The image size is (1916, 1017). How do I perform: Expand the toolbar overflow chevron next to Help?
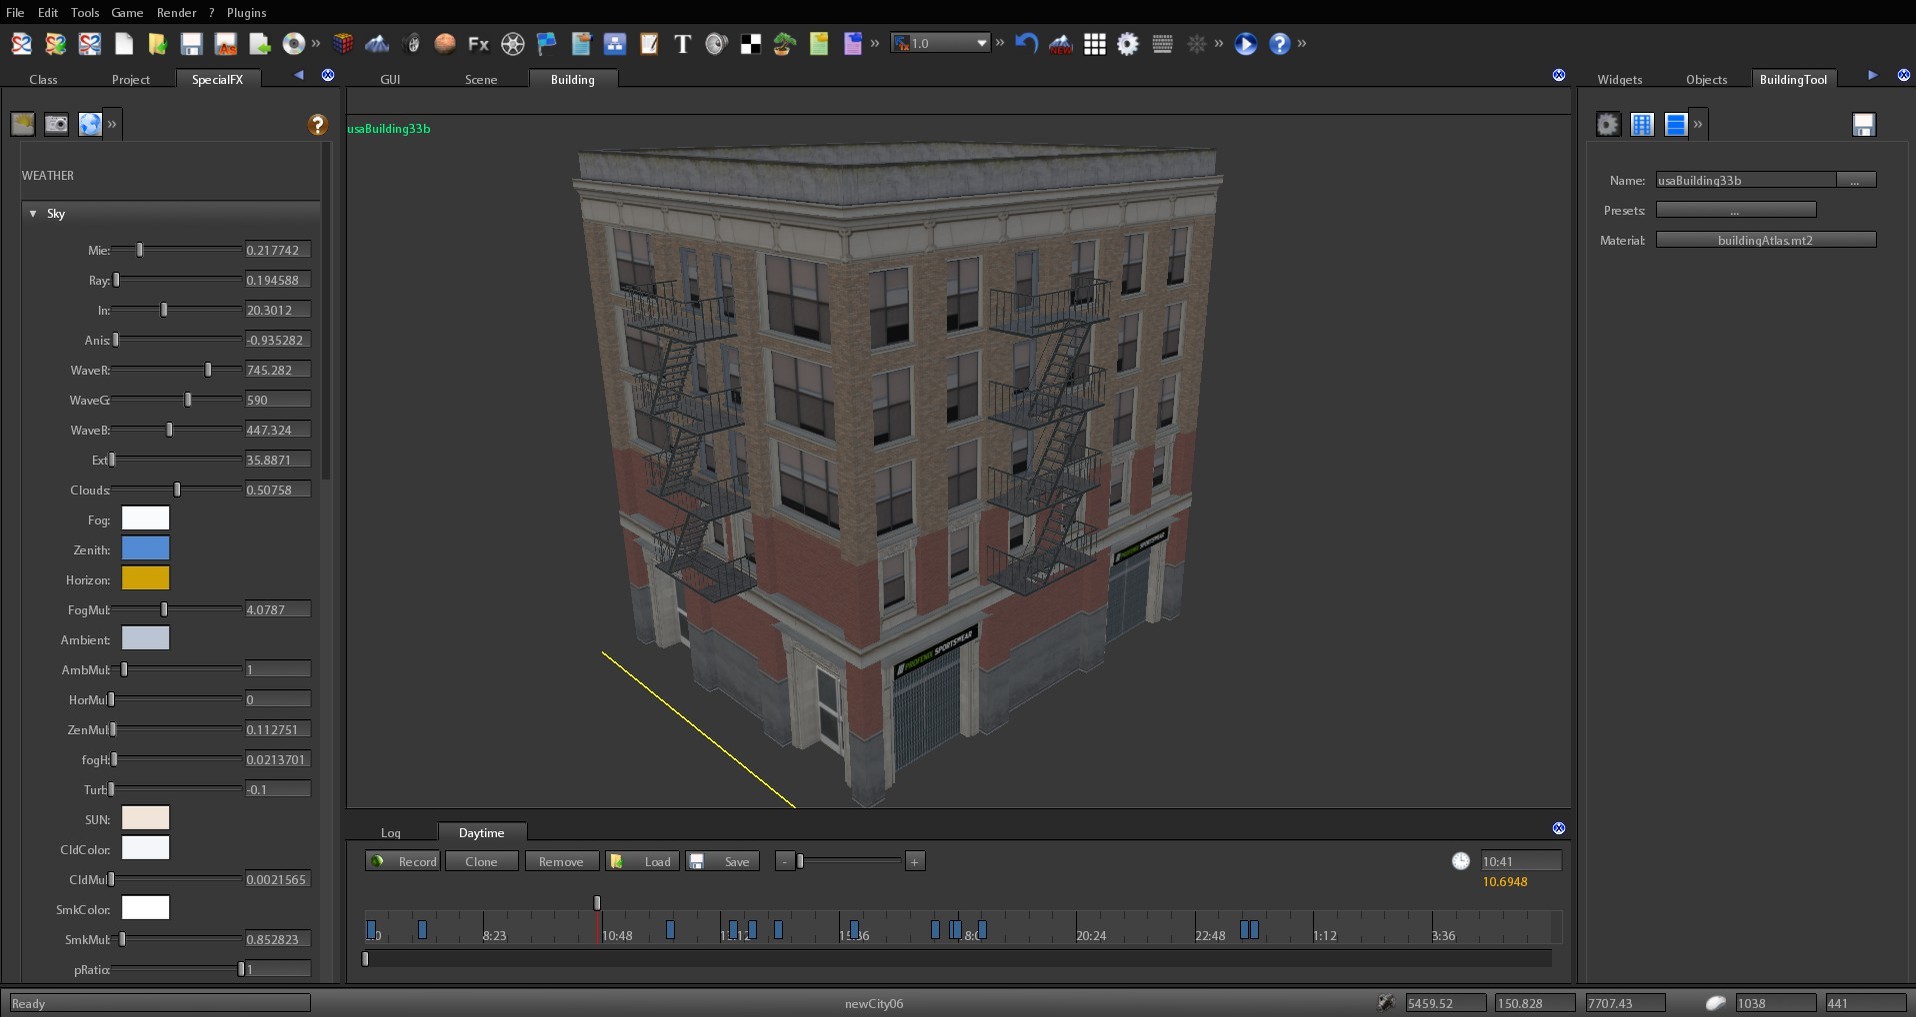pos(1303,44)
